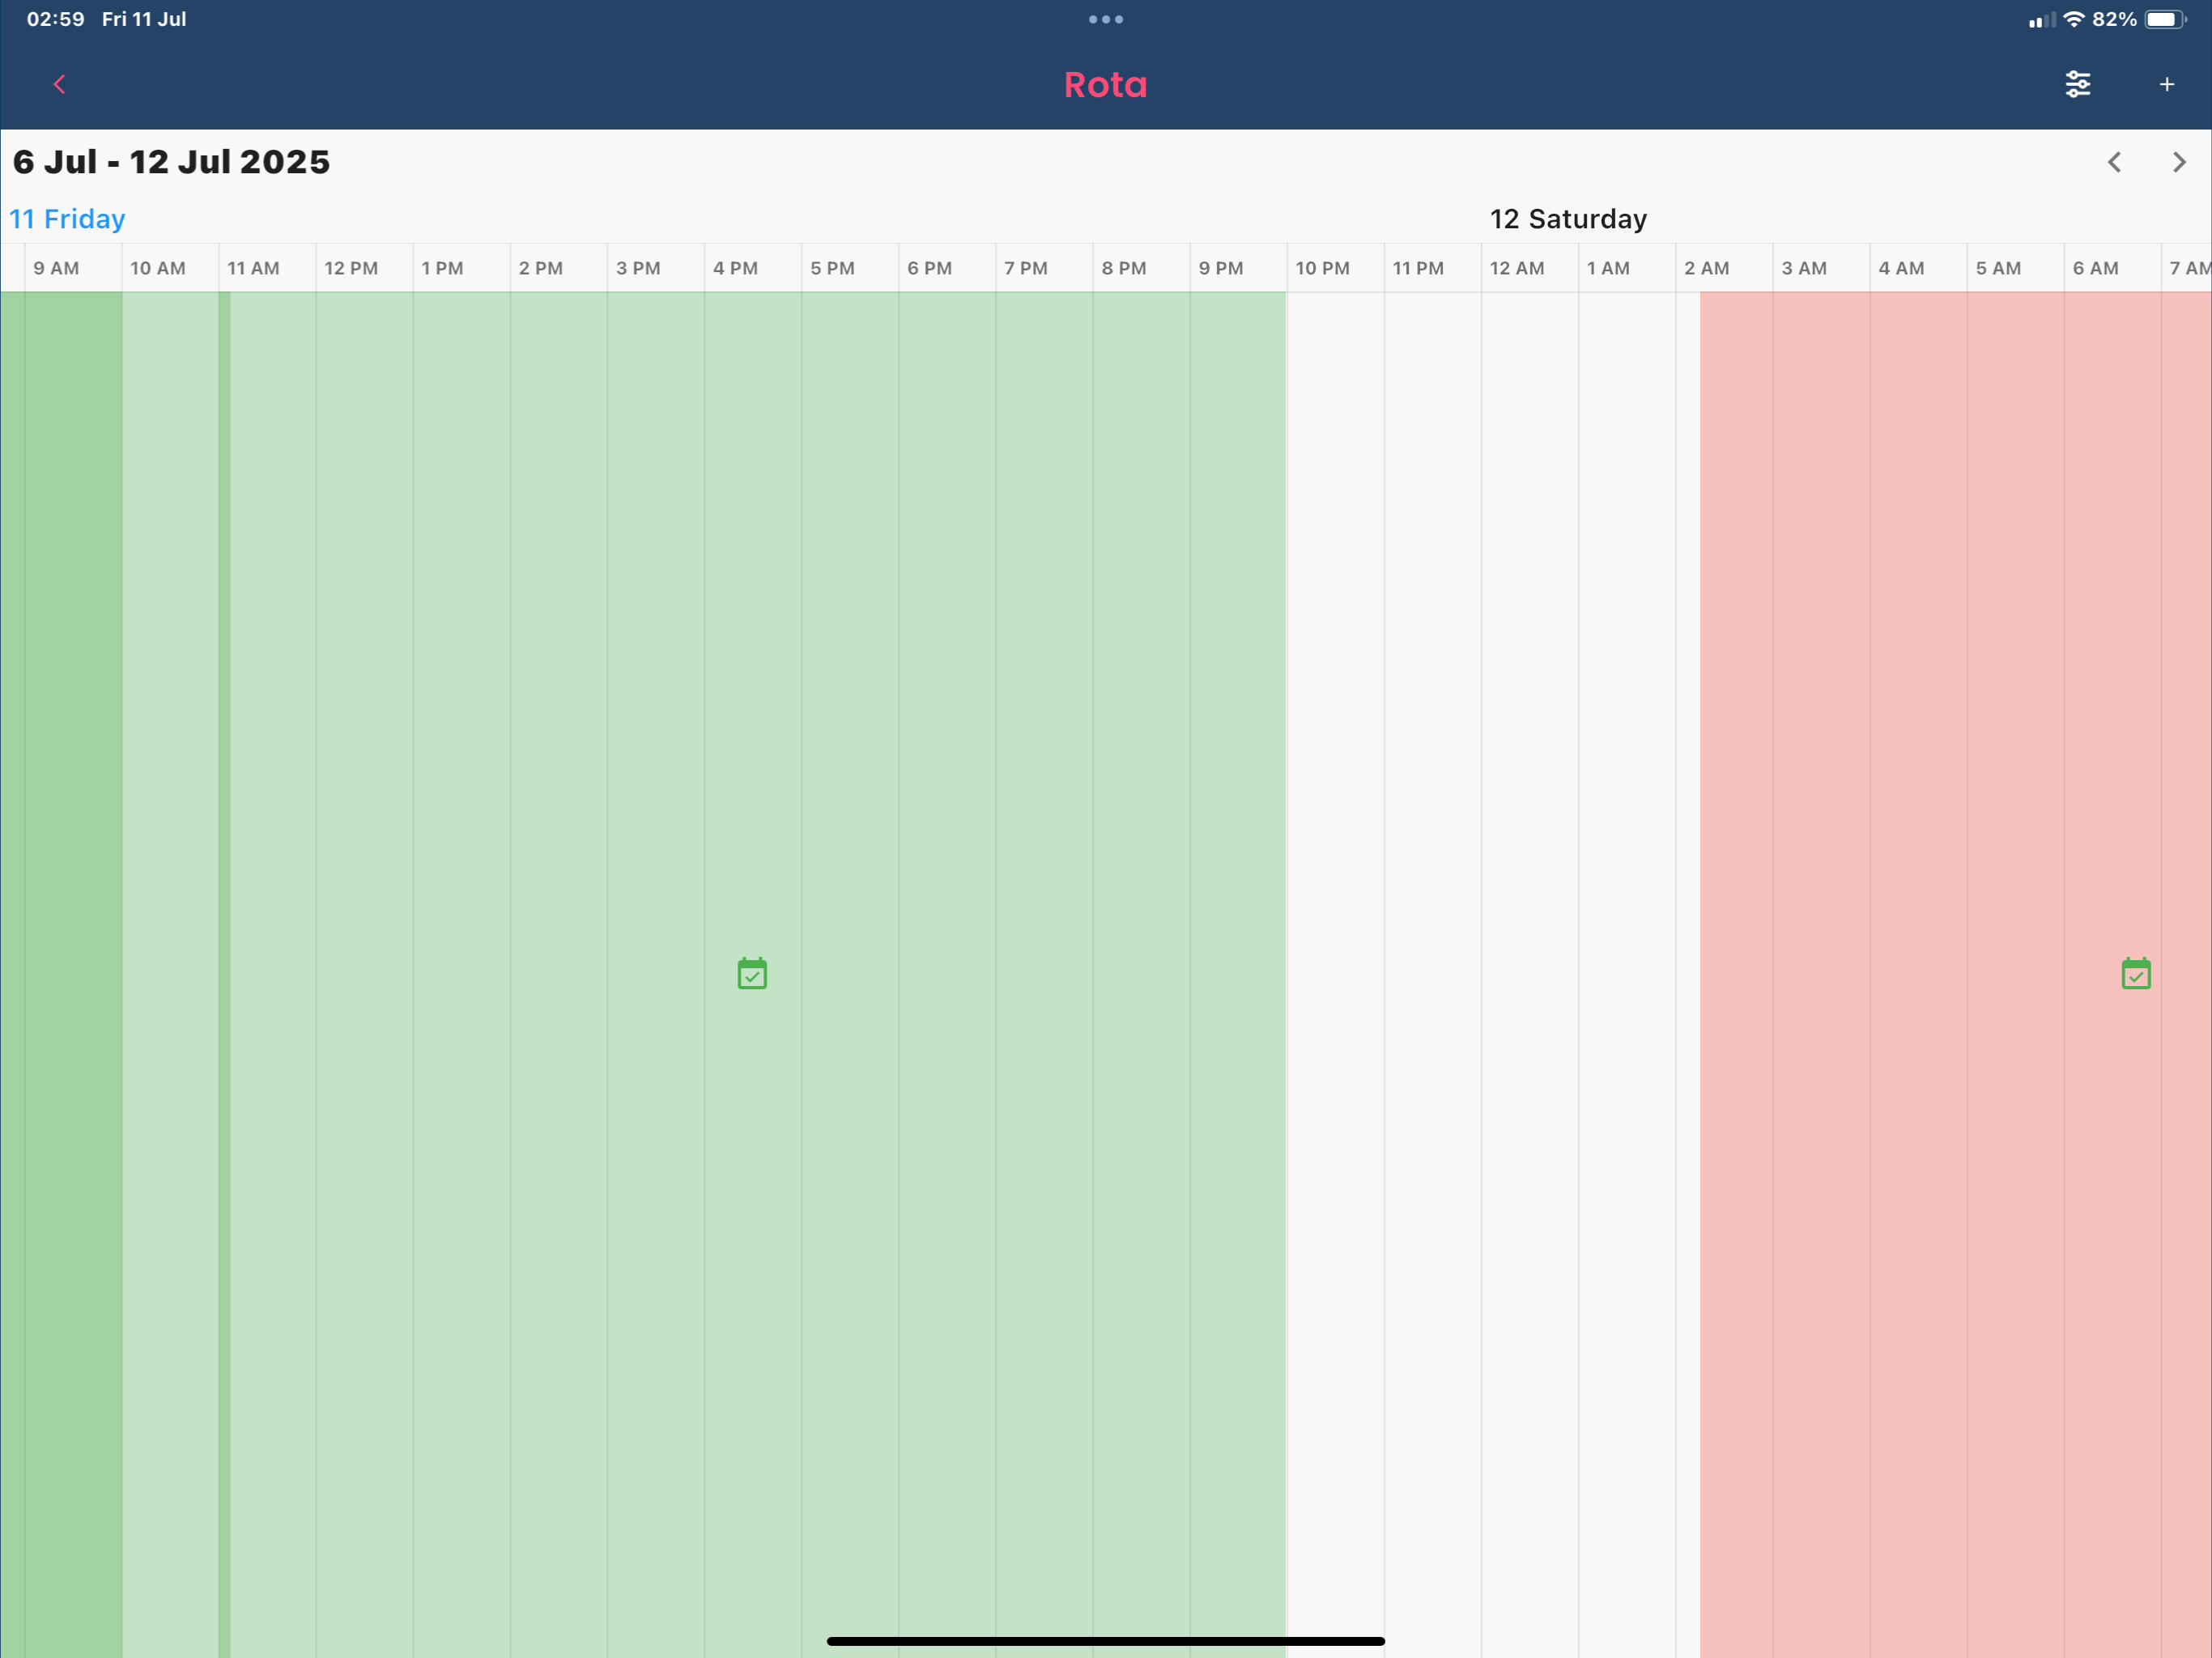Click the 11 PM time label

[1418, 268]
